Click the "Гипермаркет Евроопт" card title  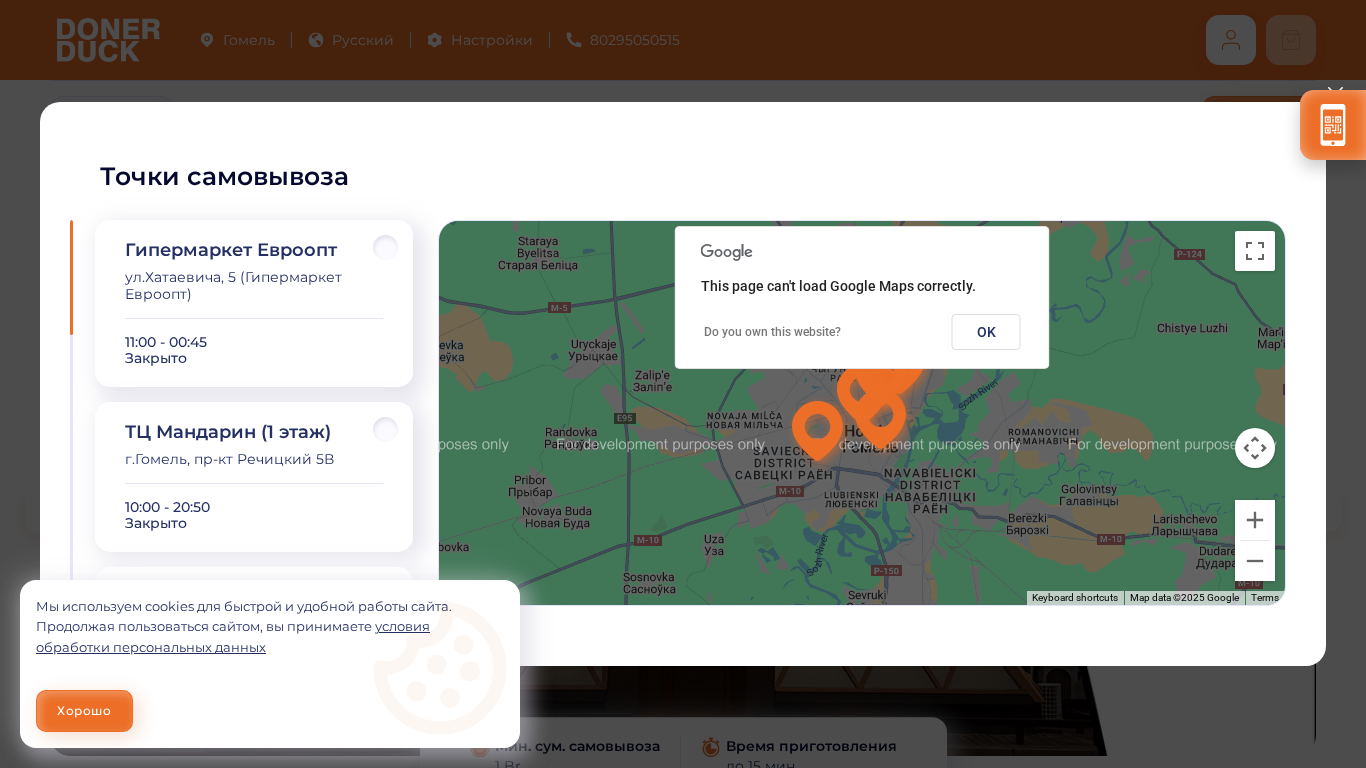tap(231, 250)
